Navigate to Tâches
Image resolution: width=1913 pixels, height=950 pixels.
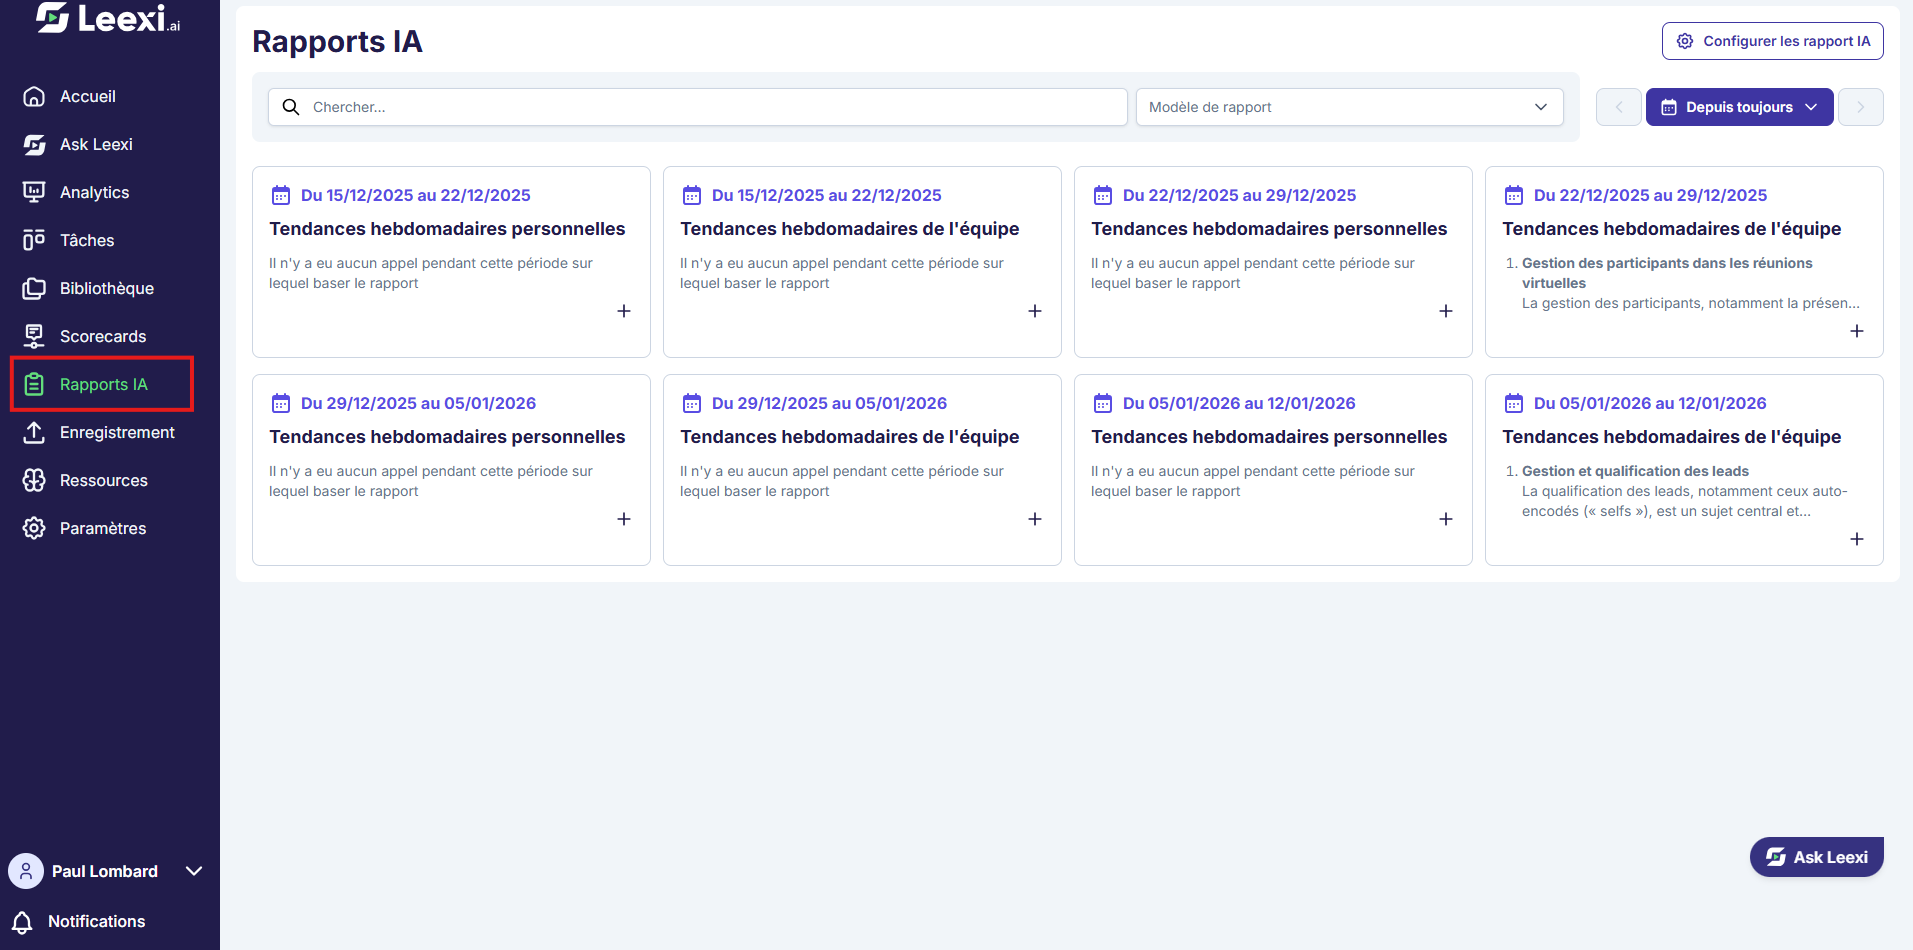coord(87,240)
